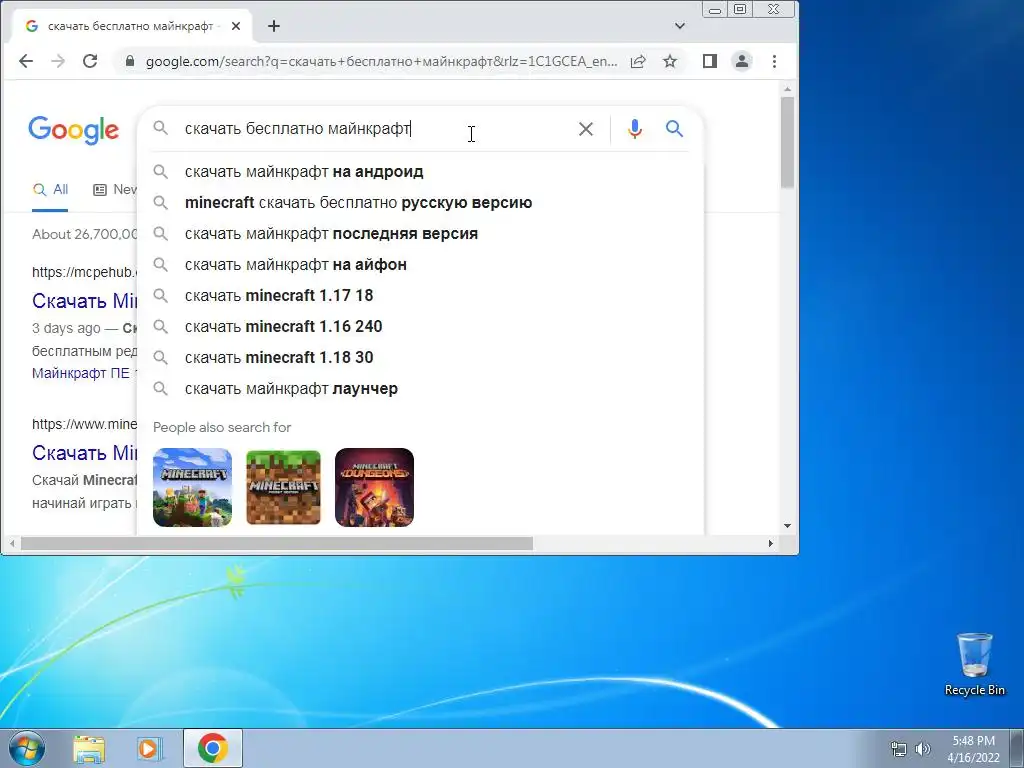Open the side panel icon in Chrome toolbar
Screen dimensions: 1024x768
click(x=710, y=61)
